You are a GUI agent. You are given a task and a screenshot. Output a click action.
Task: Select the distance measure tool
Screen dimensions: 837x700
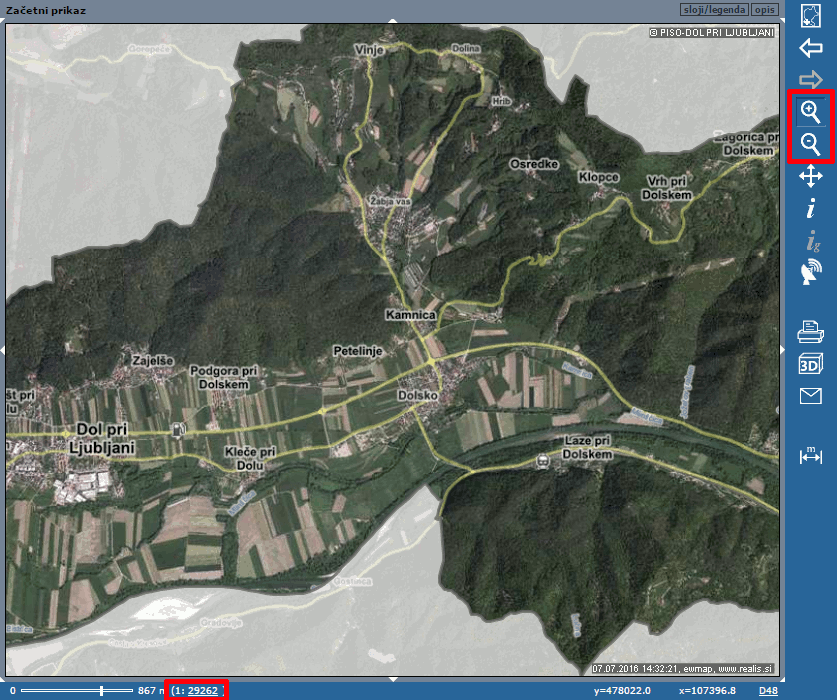[810, 455]
